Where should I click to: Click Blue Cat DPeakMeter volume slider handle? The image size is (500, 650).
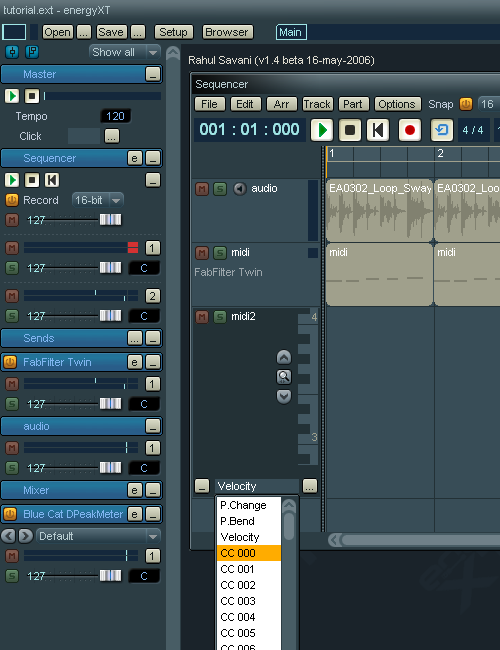(x=110, y=576)
